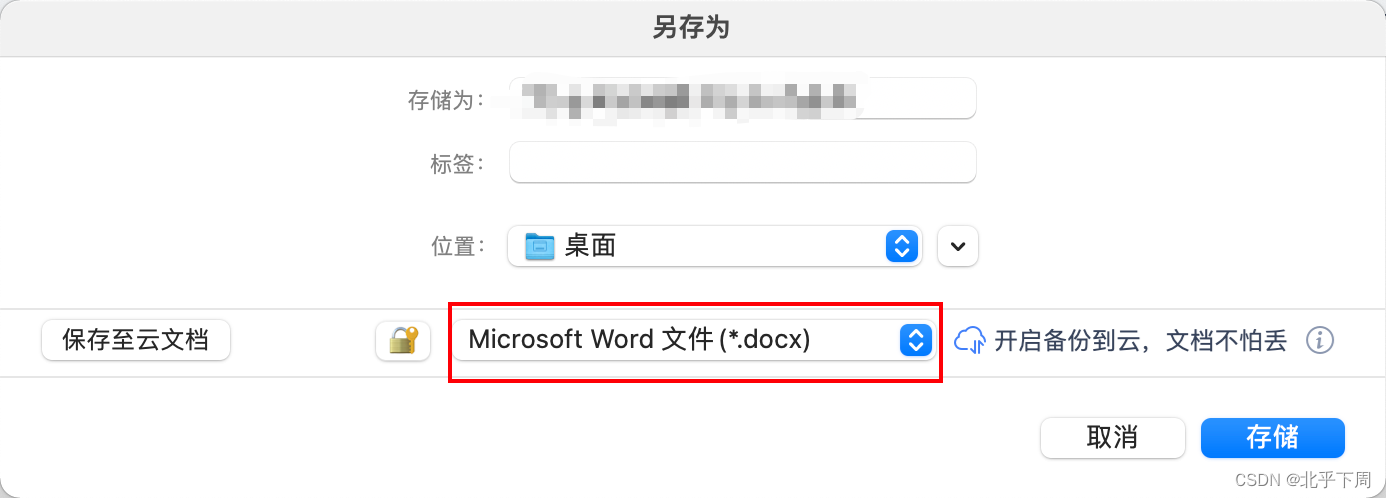
Task: Expand the full file browser chevron button
Action: click(x=958, y=246)
